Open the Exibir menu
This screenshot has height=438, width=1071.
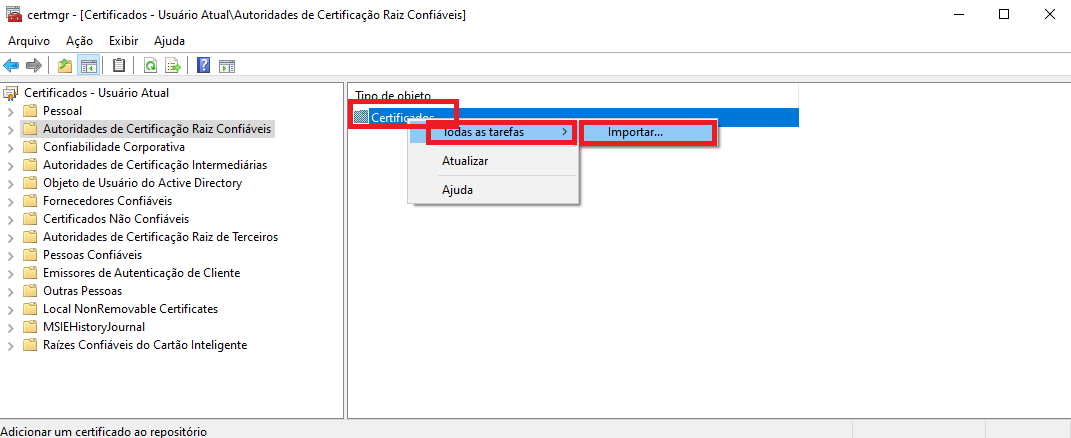[x=123, y=41]
